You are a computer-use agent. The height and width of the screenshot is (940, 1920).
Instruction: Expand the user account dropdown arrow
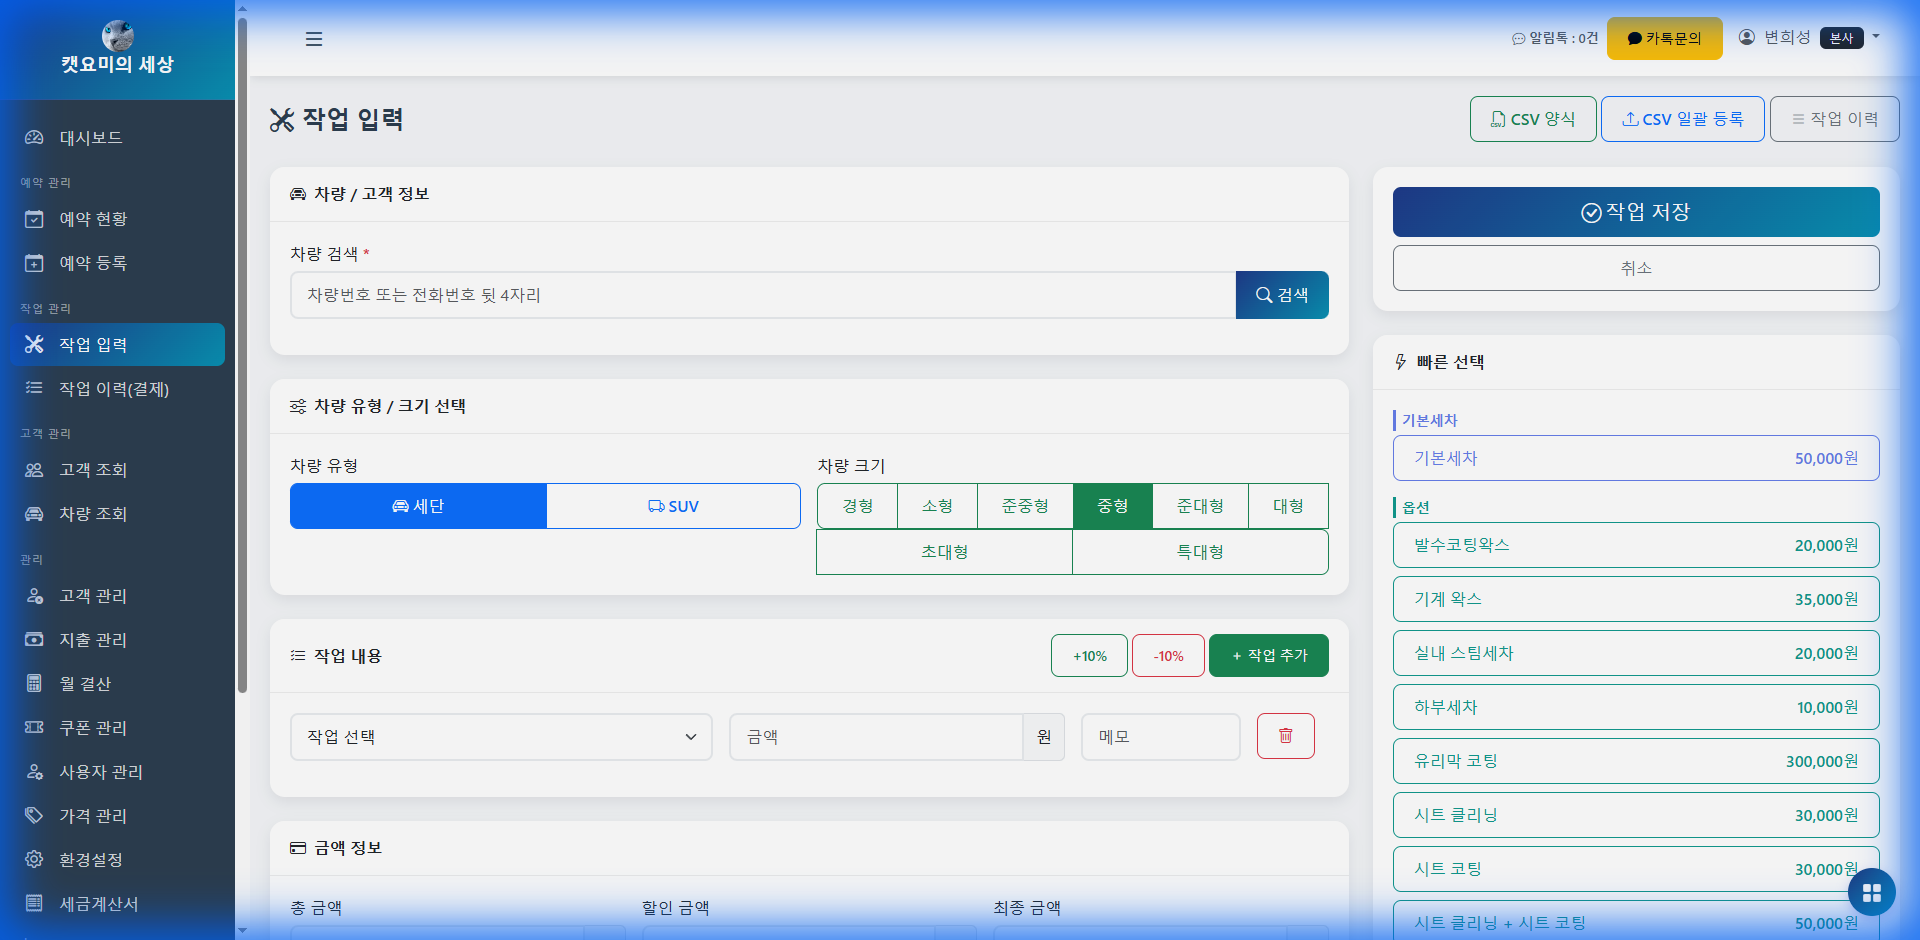1876,37
